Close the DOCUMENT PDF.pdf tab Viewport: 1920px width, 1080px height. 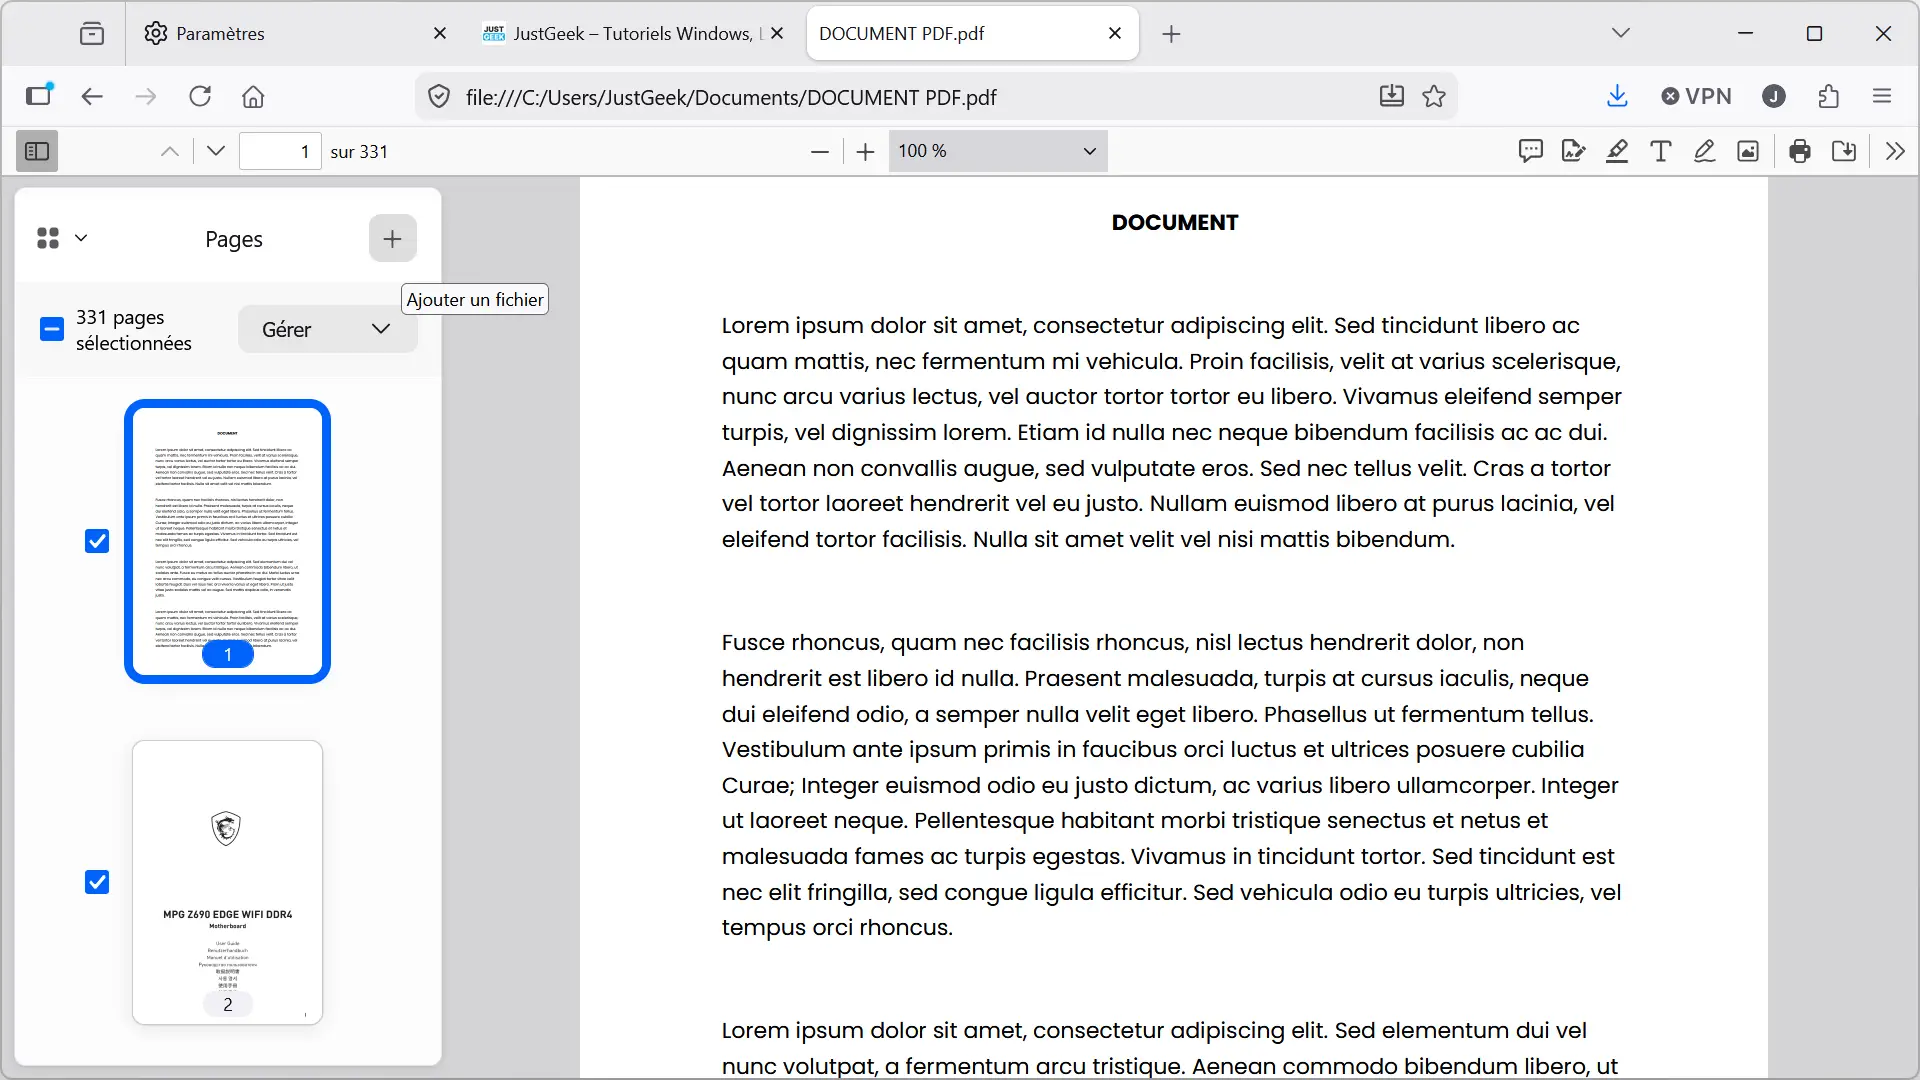coord(1115,33)
